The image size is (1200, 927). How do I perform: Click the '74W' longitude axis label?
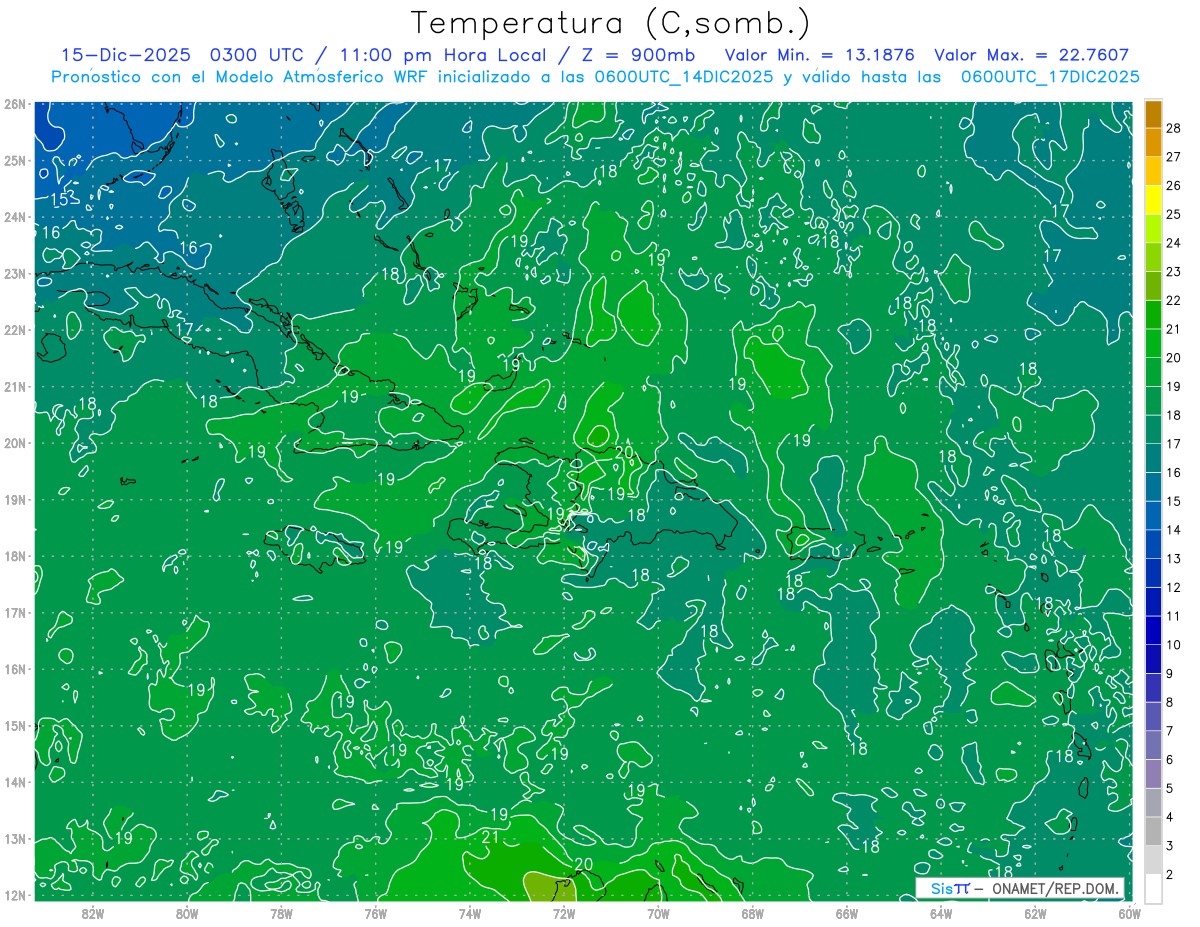coord(469,913)
